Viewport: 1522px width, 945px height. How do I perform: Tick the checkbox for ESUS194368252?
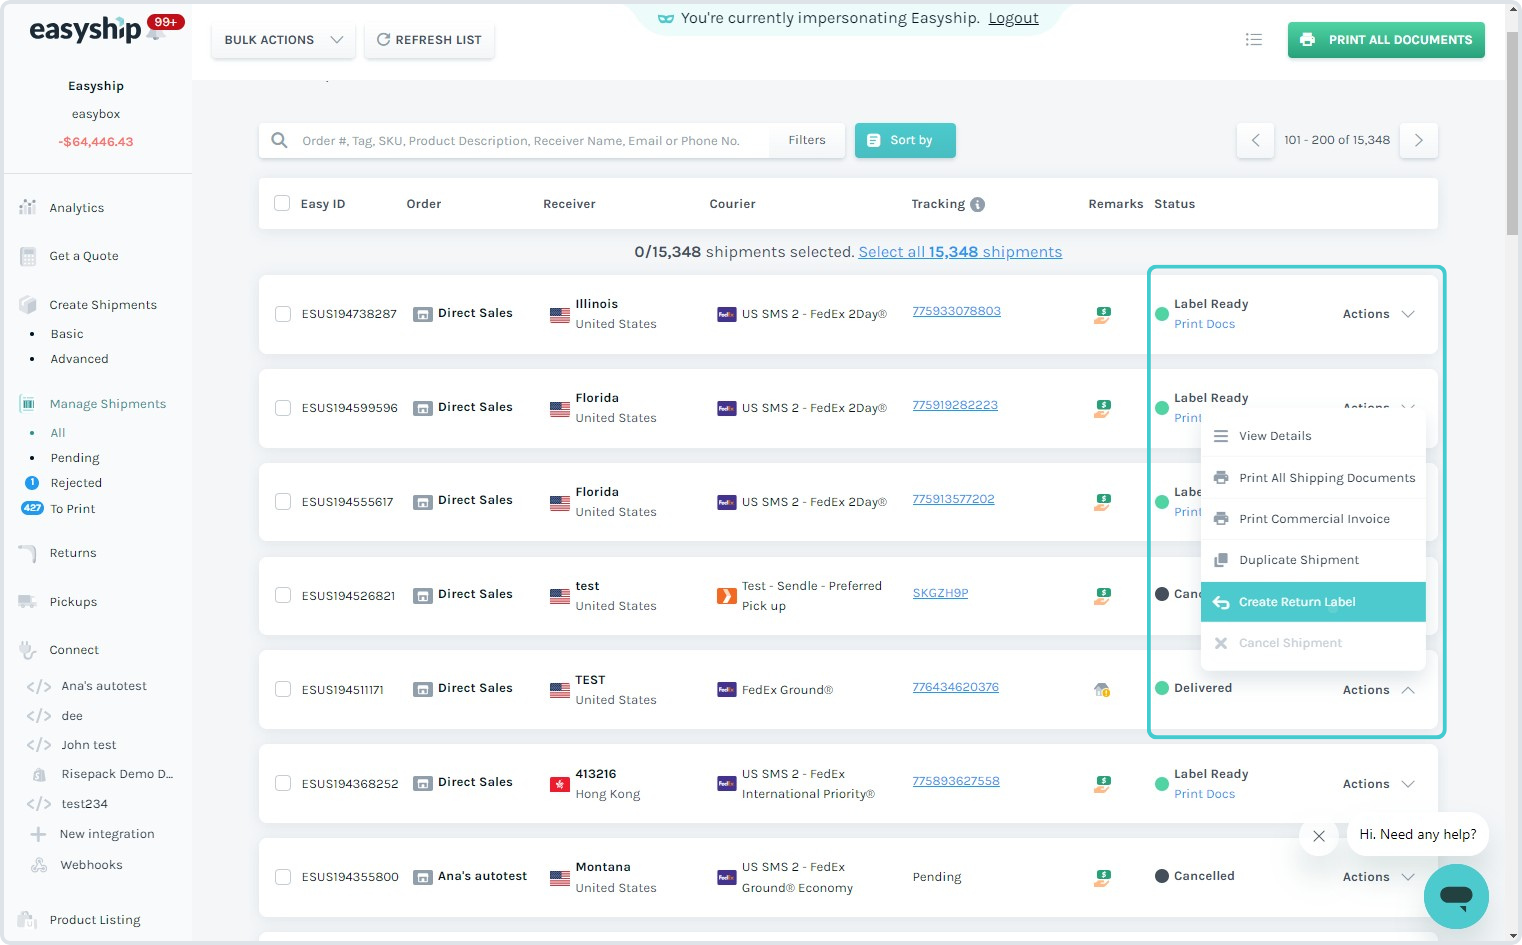tap(283, 784)
